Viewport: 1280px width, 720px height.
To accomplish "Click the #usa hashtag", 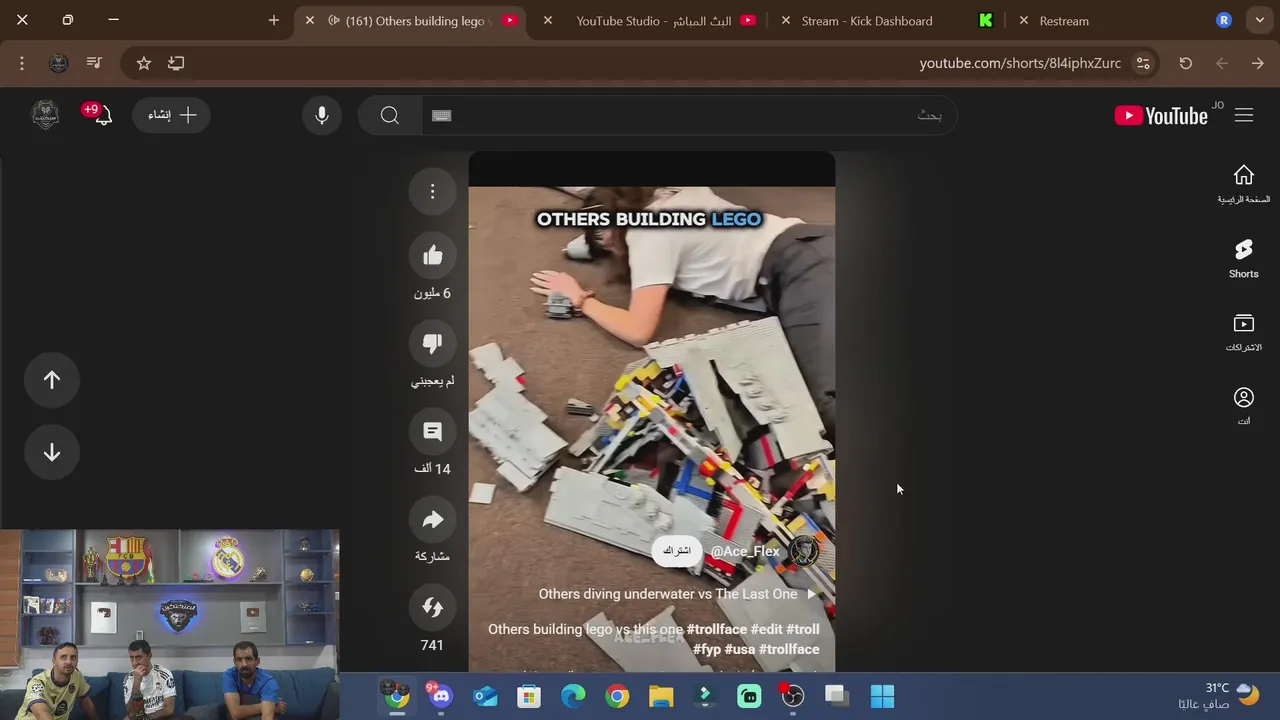I will point(739,649).
